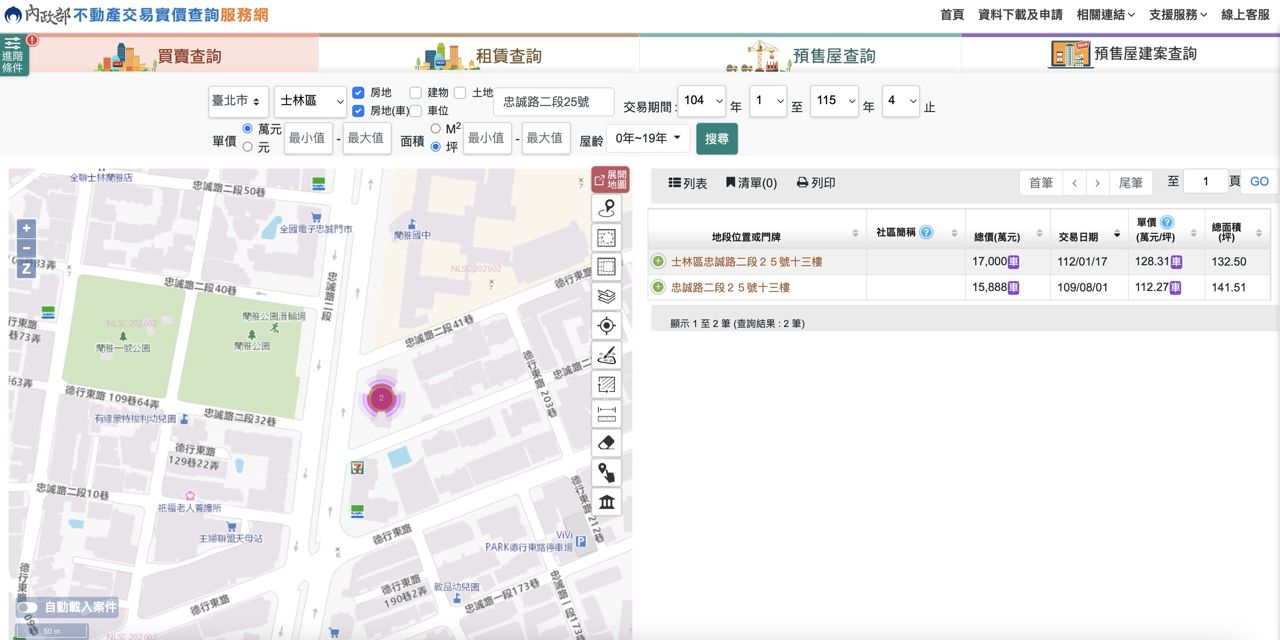Click the 展開地圖 expand map button
The width and height of the screenshot is (1280, 640).
610,180
